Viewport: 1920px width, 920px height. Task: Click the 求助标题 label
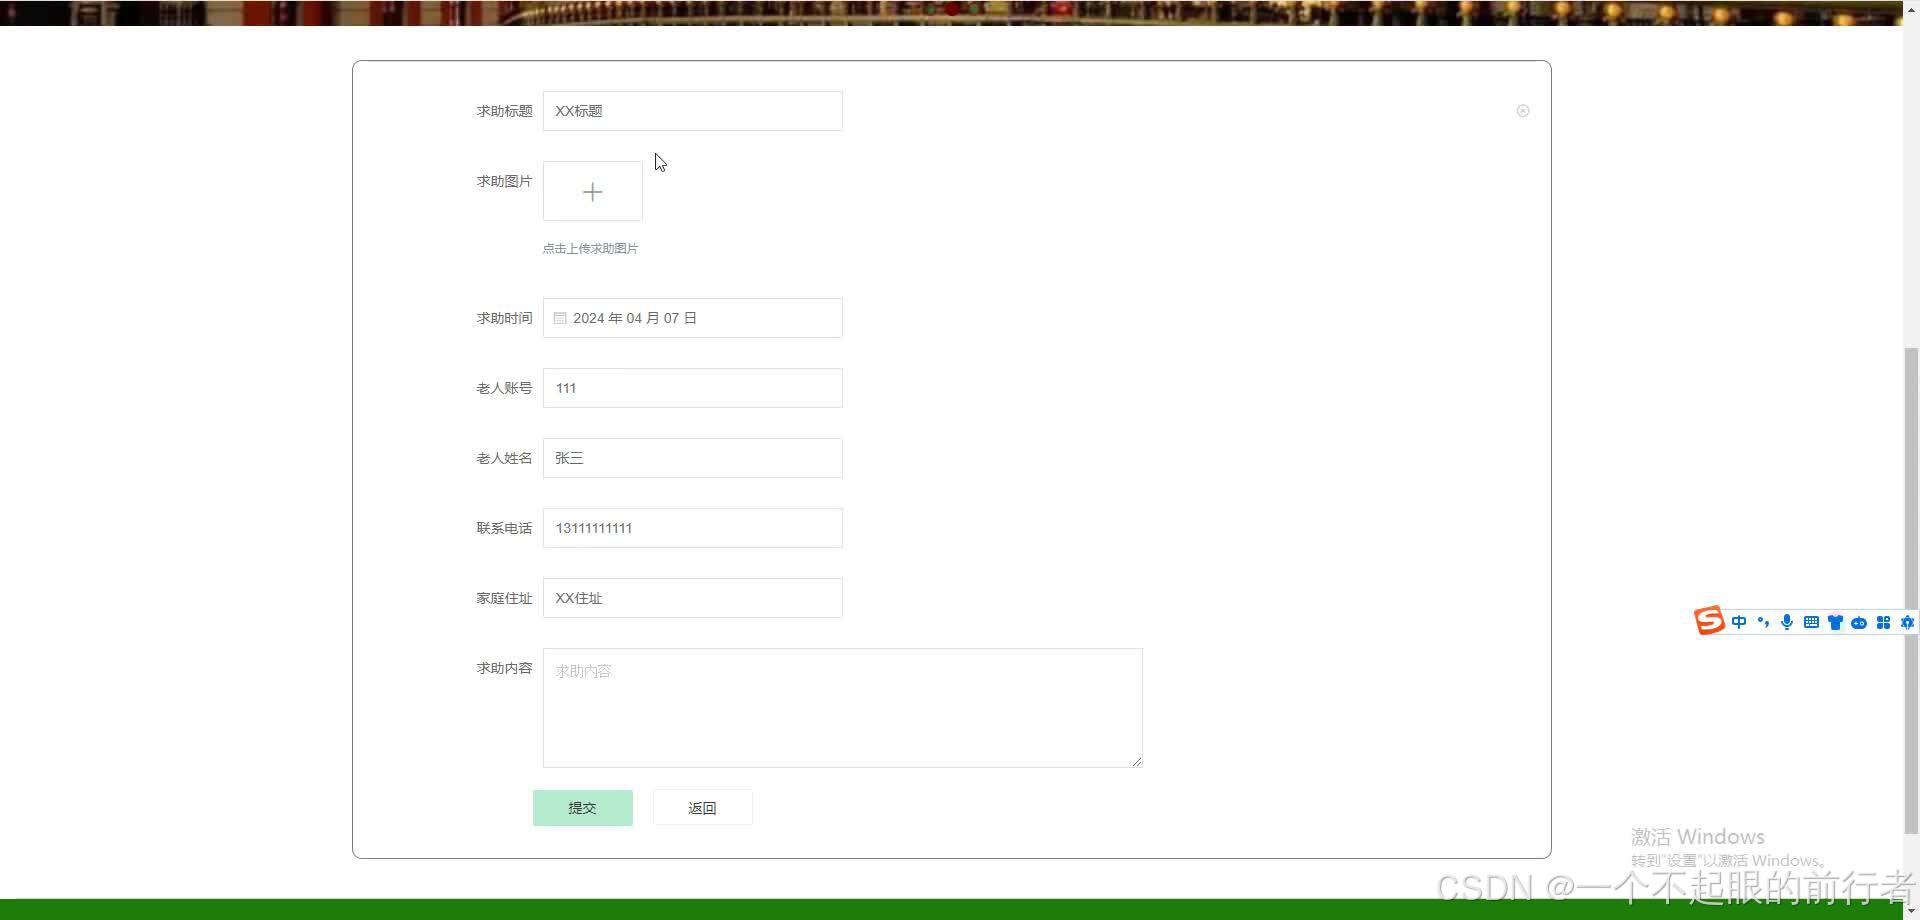tap(504, 111)
